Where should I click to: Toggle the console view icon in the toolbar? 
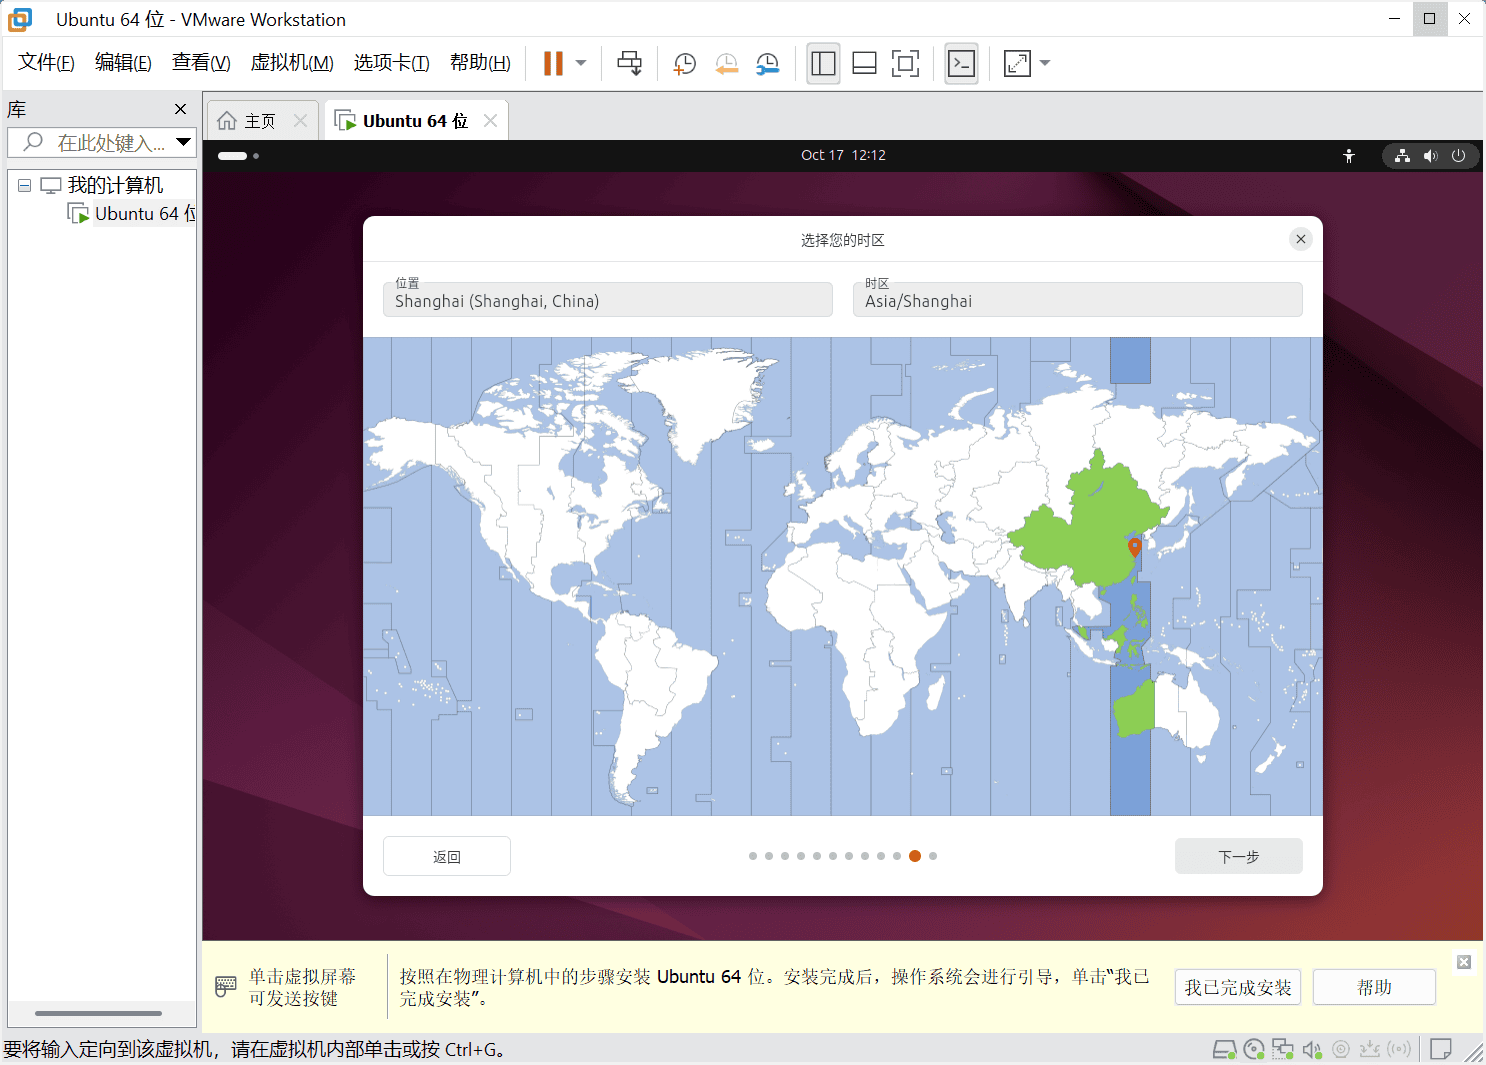[961, 63]
